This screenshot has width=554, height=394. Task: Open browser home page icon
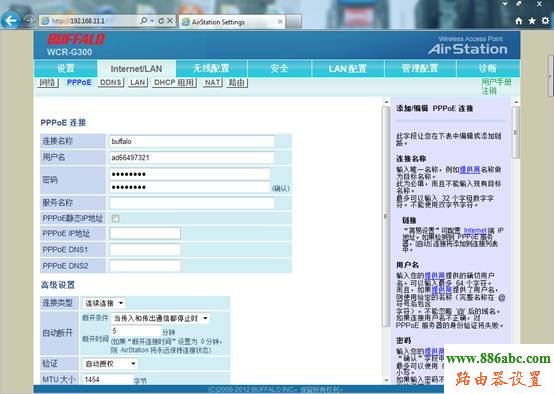pos(519,21)
